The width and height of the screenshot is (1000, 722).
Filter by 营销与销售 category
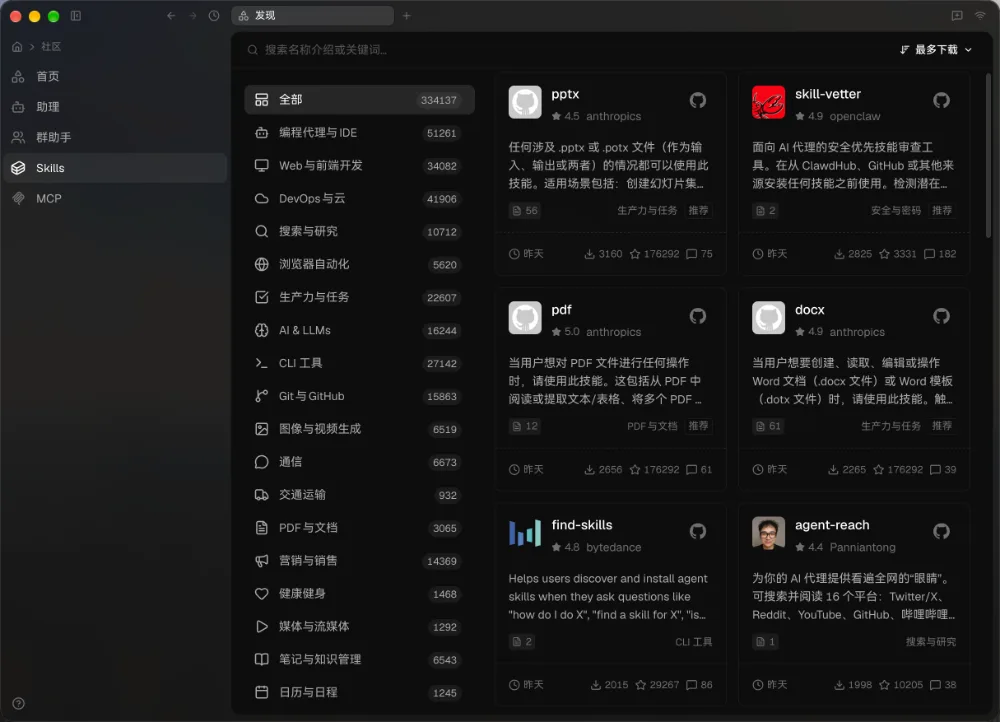click(359, 561)
